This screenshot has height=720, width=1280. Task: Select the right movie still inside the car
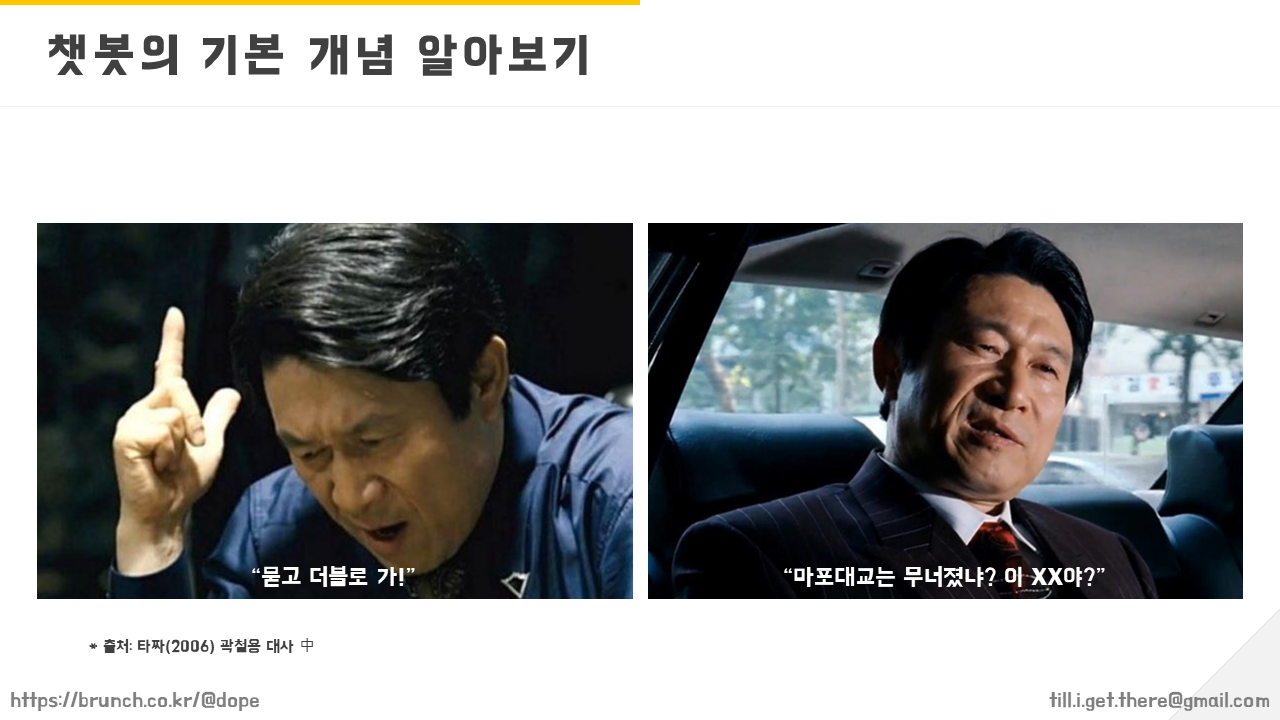pos(945,411)
